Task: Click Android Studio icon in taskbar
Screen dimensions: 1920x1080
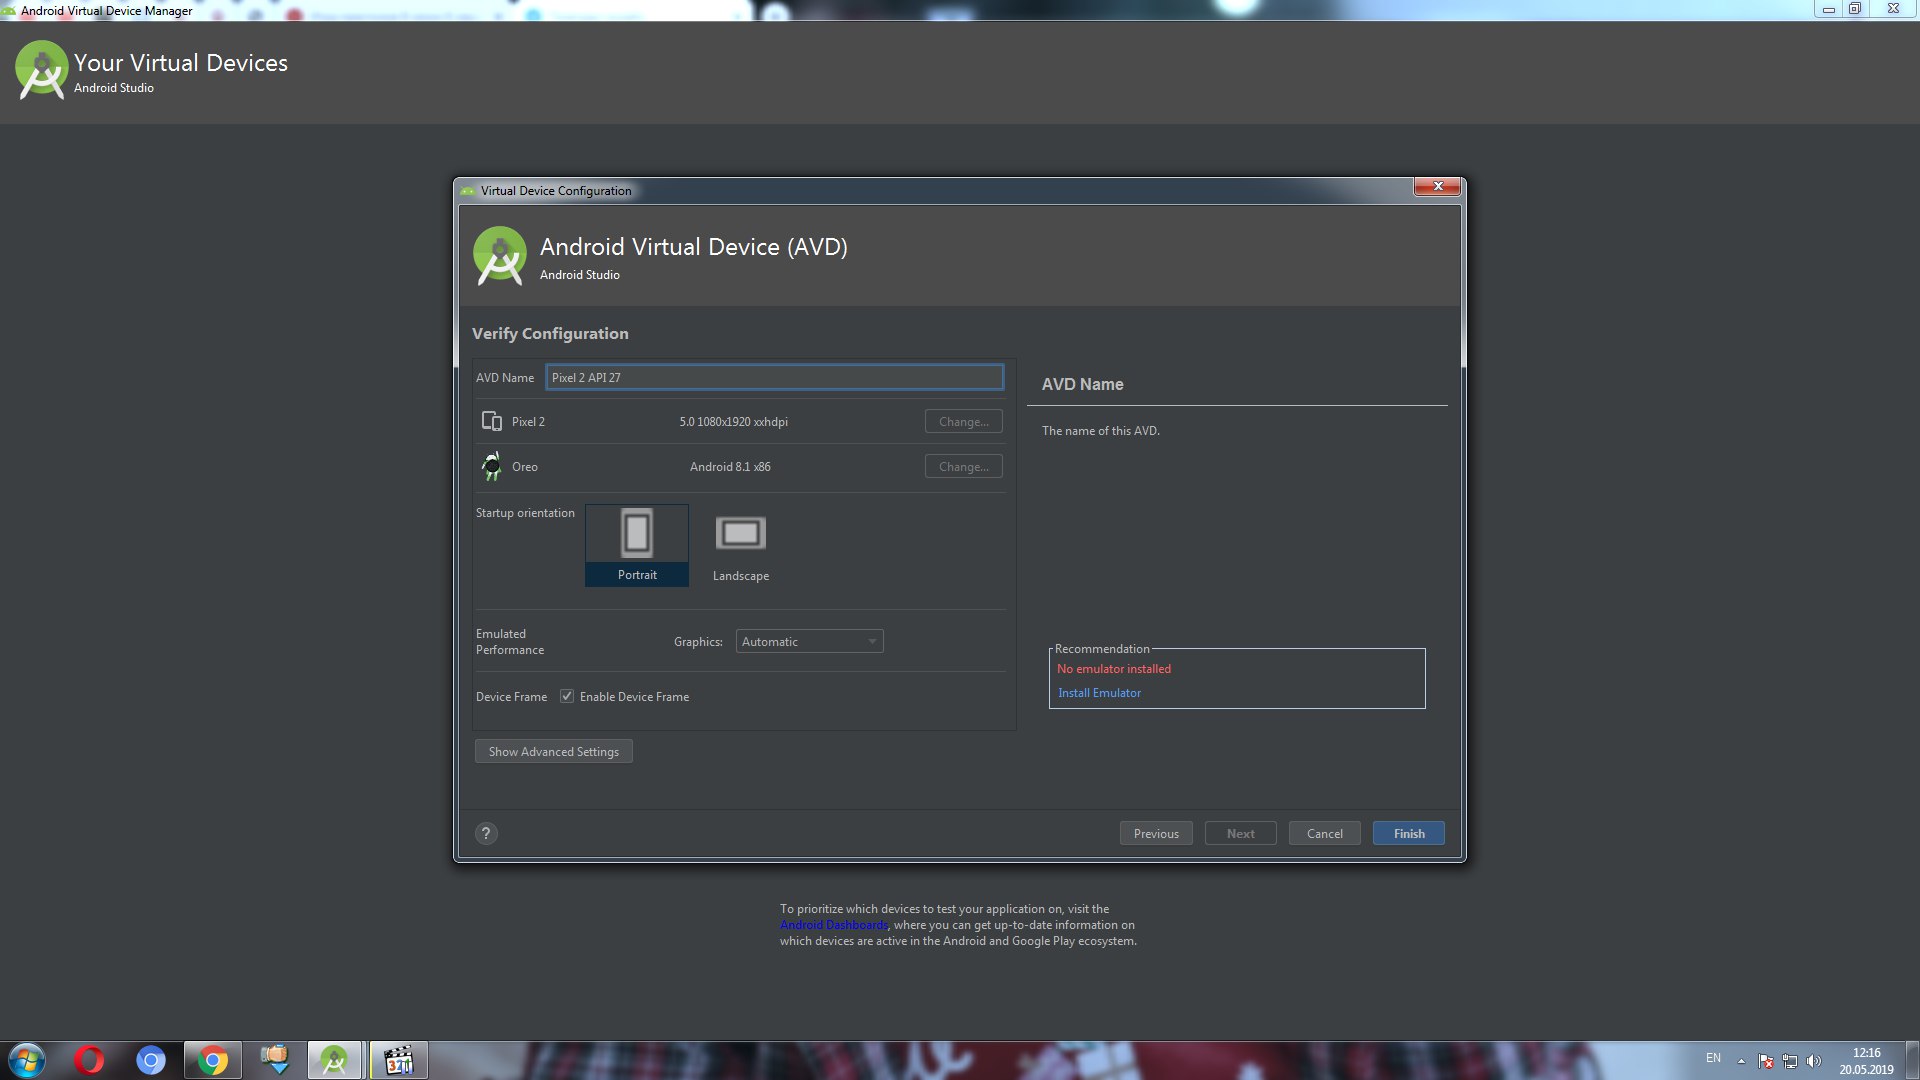Action: 334,1060
